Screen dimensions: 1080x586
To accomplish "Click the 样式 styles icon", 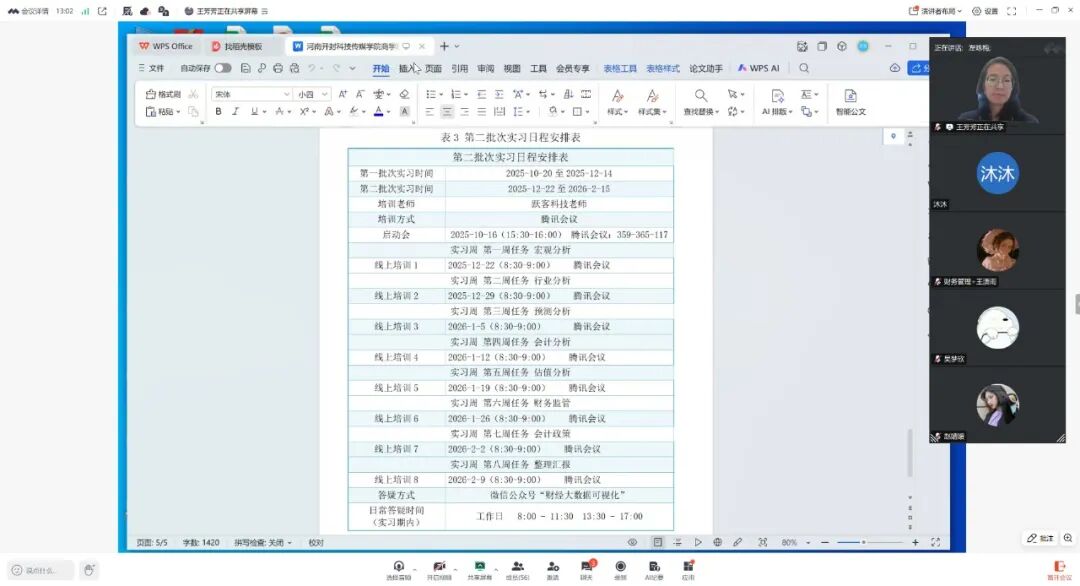I will click(616, 103).
